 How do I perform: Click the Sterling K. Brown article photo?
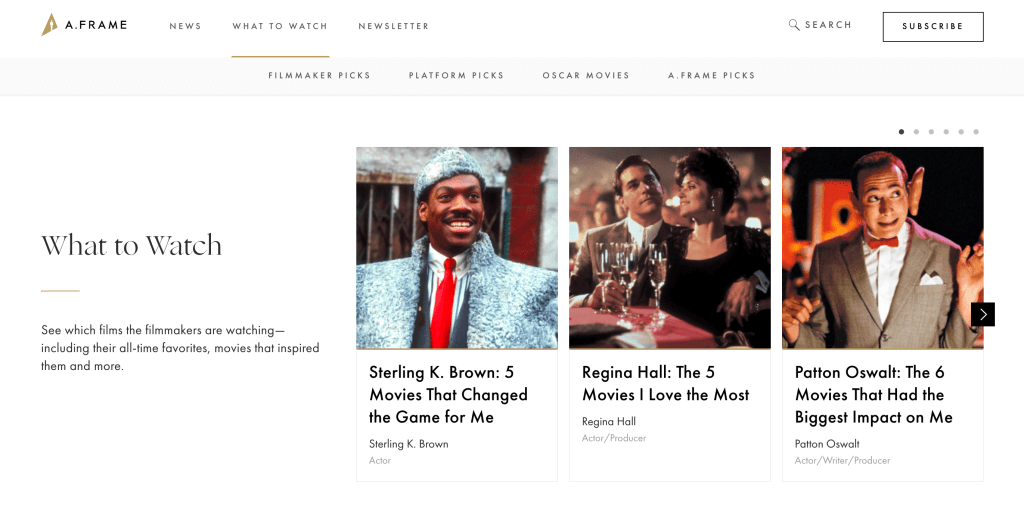(456, 247)
